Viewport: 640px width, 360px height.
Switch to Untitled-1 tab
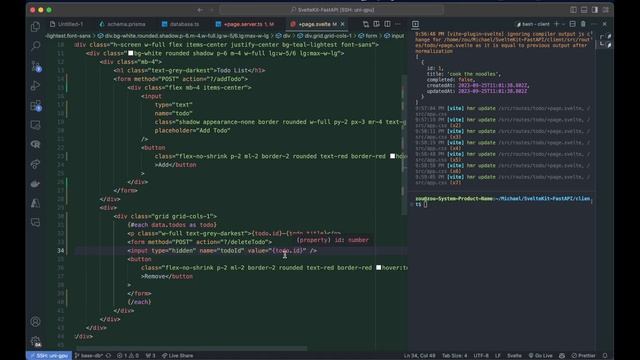[67, 24]
